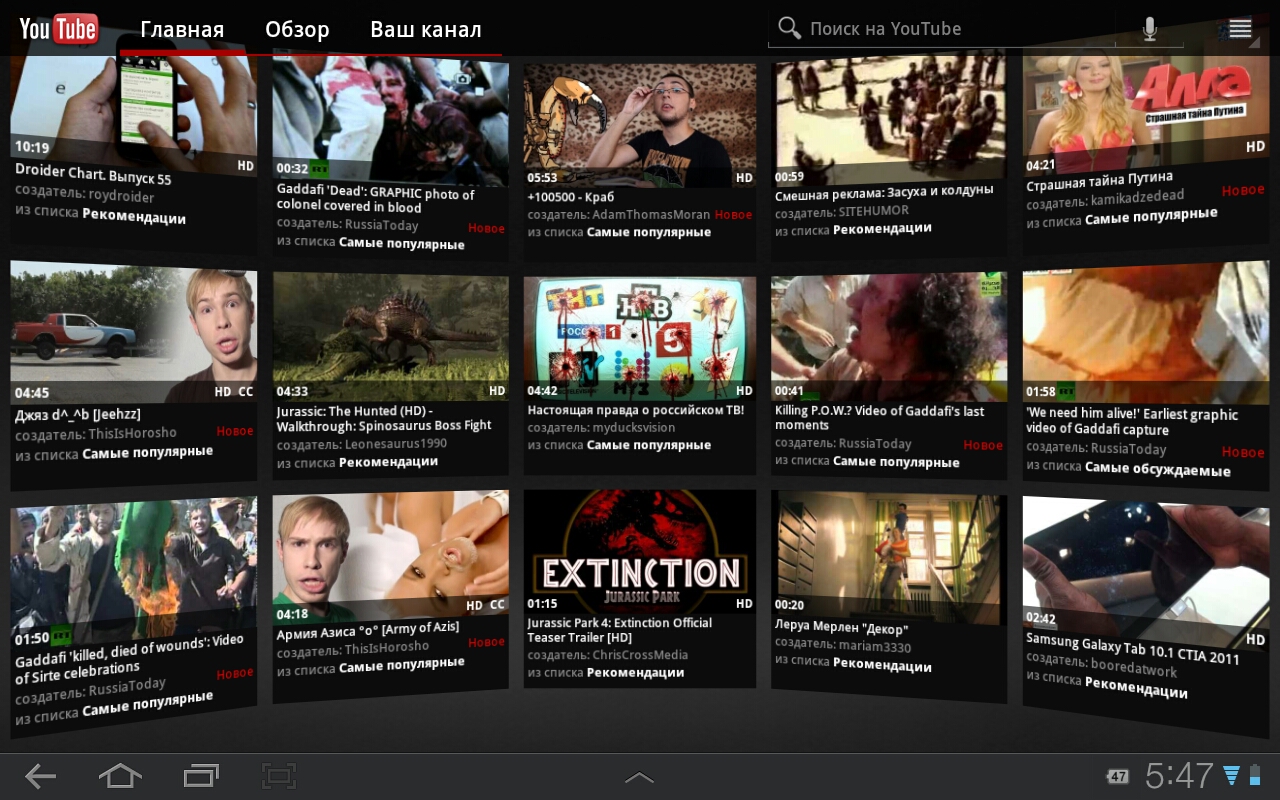The image size is (1280, 800).
Task: Tap the search magnifier icon
Action: [790, 28]
